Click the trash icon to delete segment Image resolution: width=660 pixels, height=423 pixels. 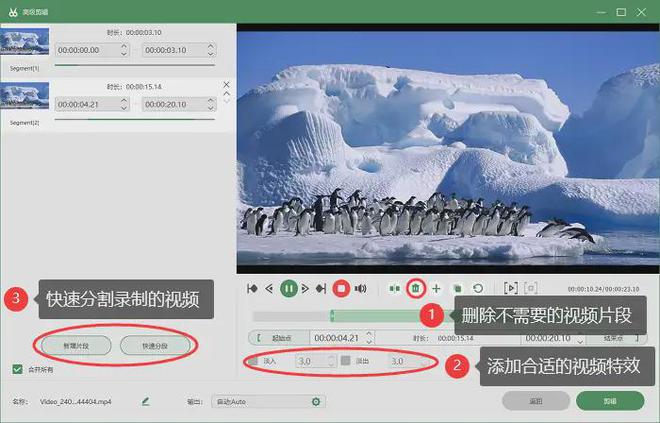(415, 288)
